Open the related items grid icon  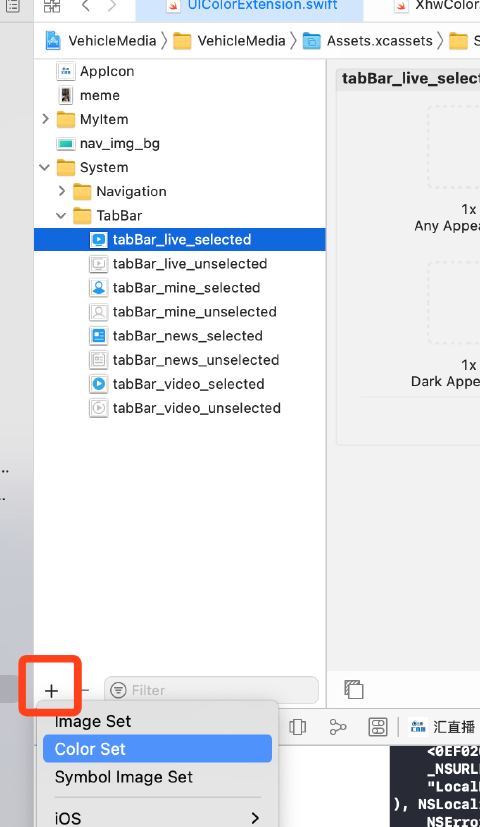tap(52, 6)
